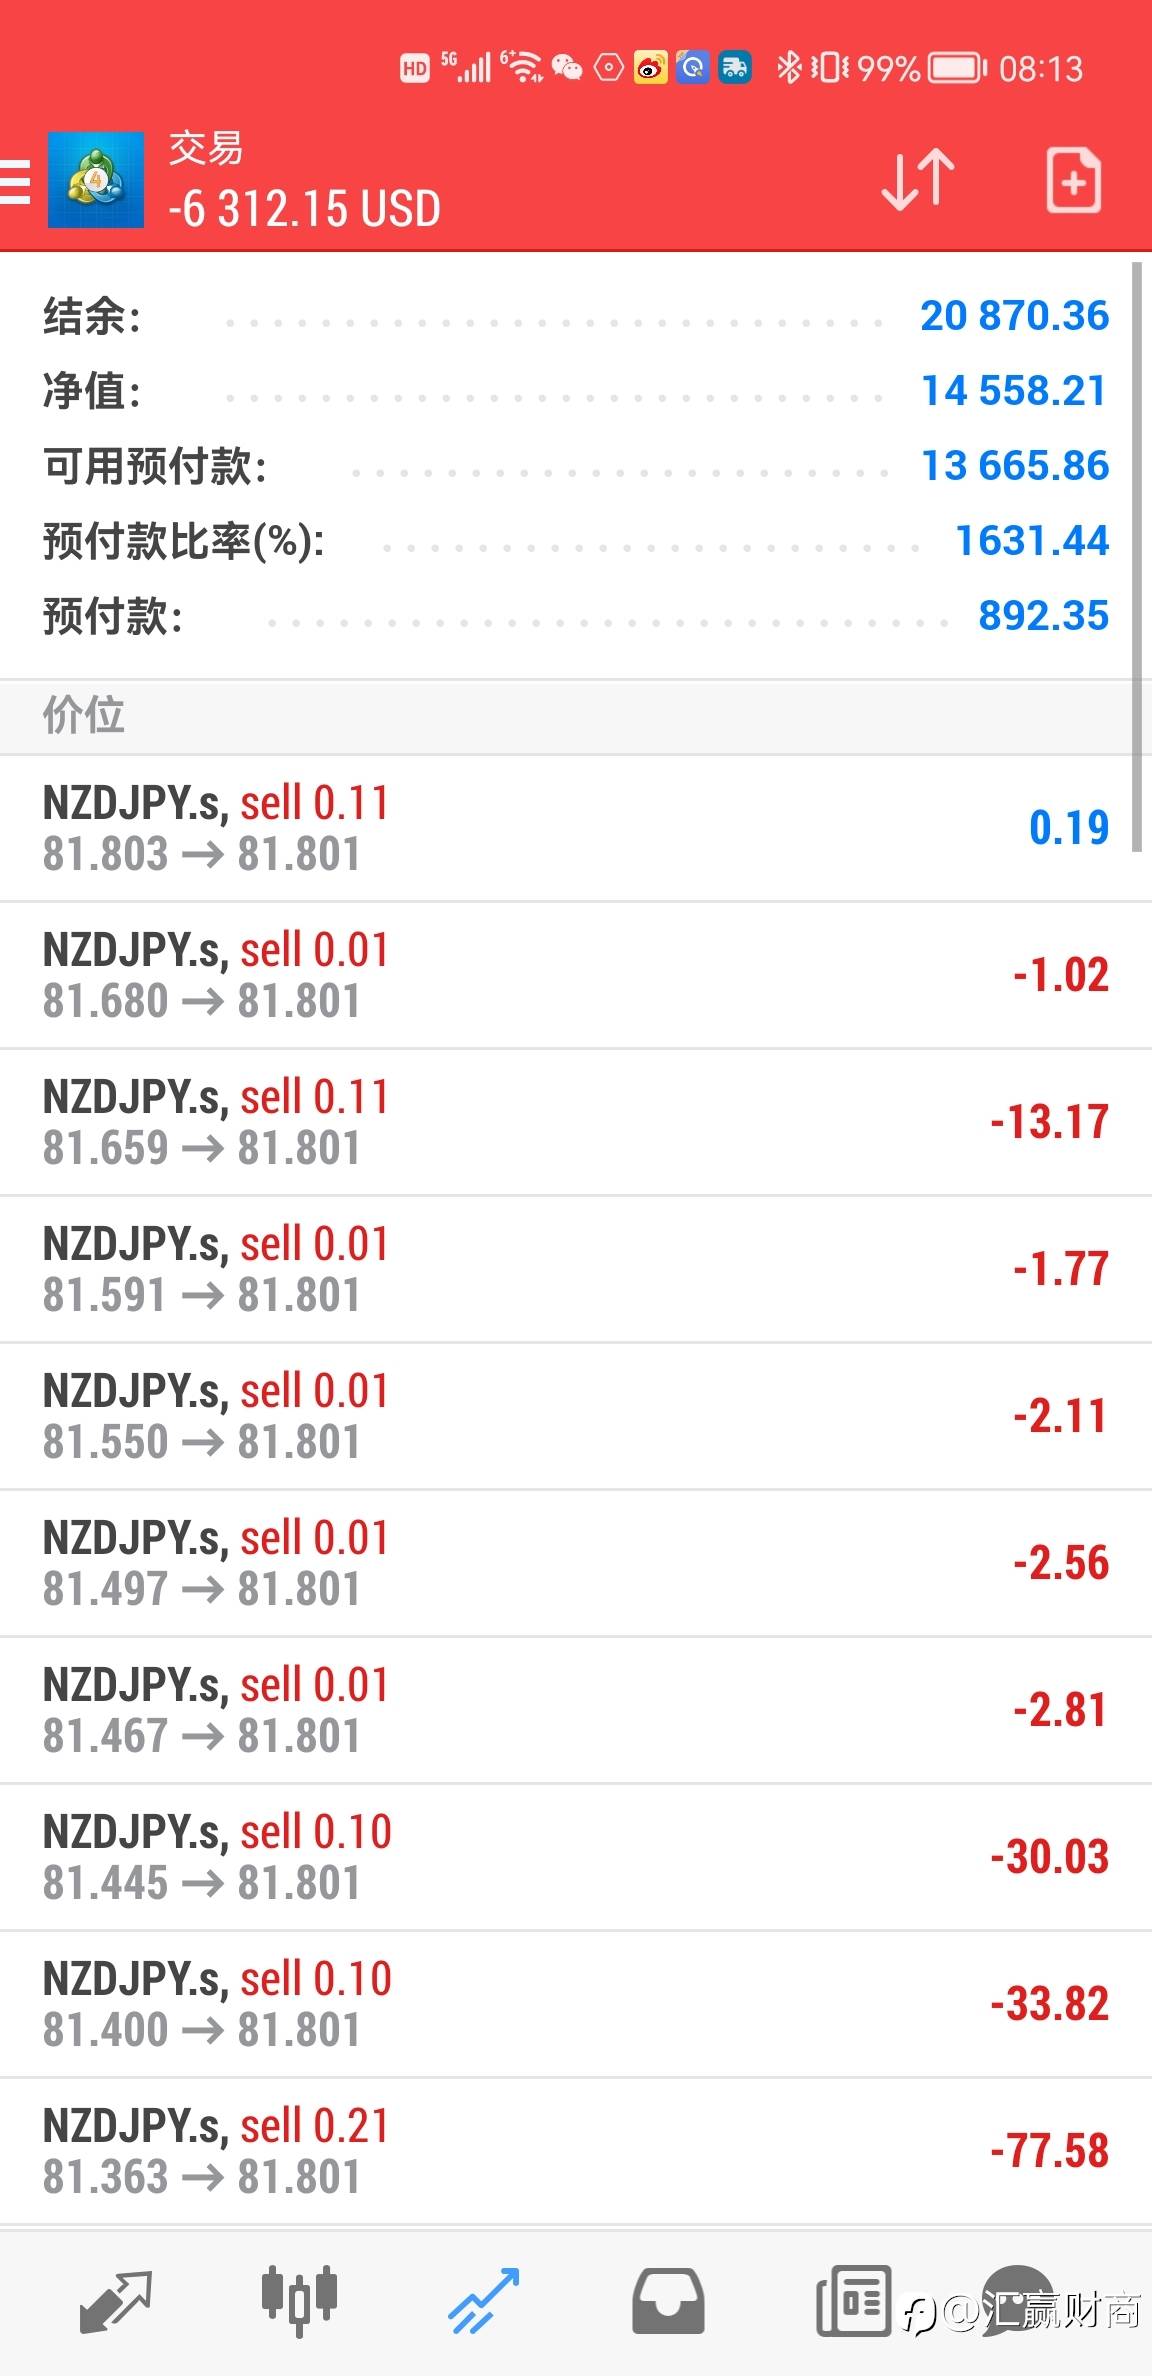The height and width of the screenshot is (2376, 1152).
Task: Tap the -6 312.15 USD profit header
Action: (305, 209)
